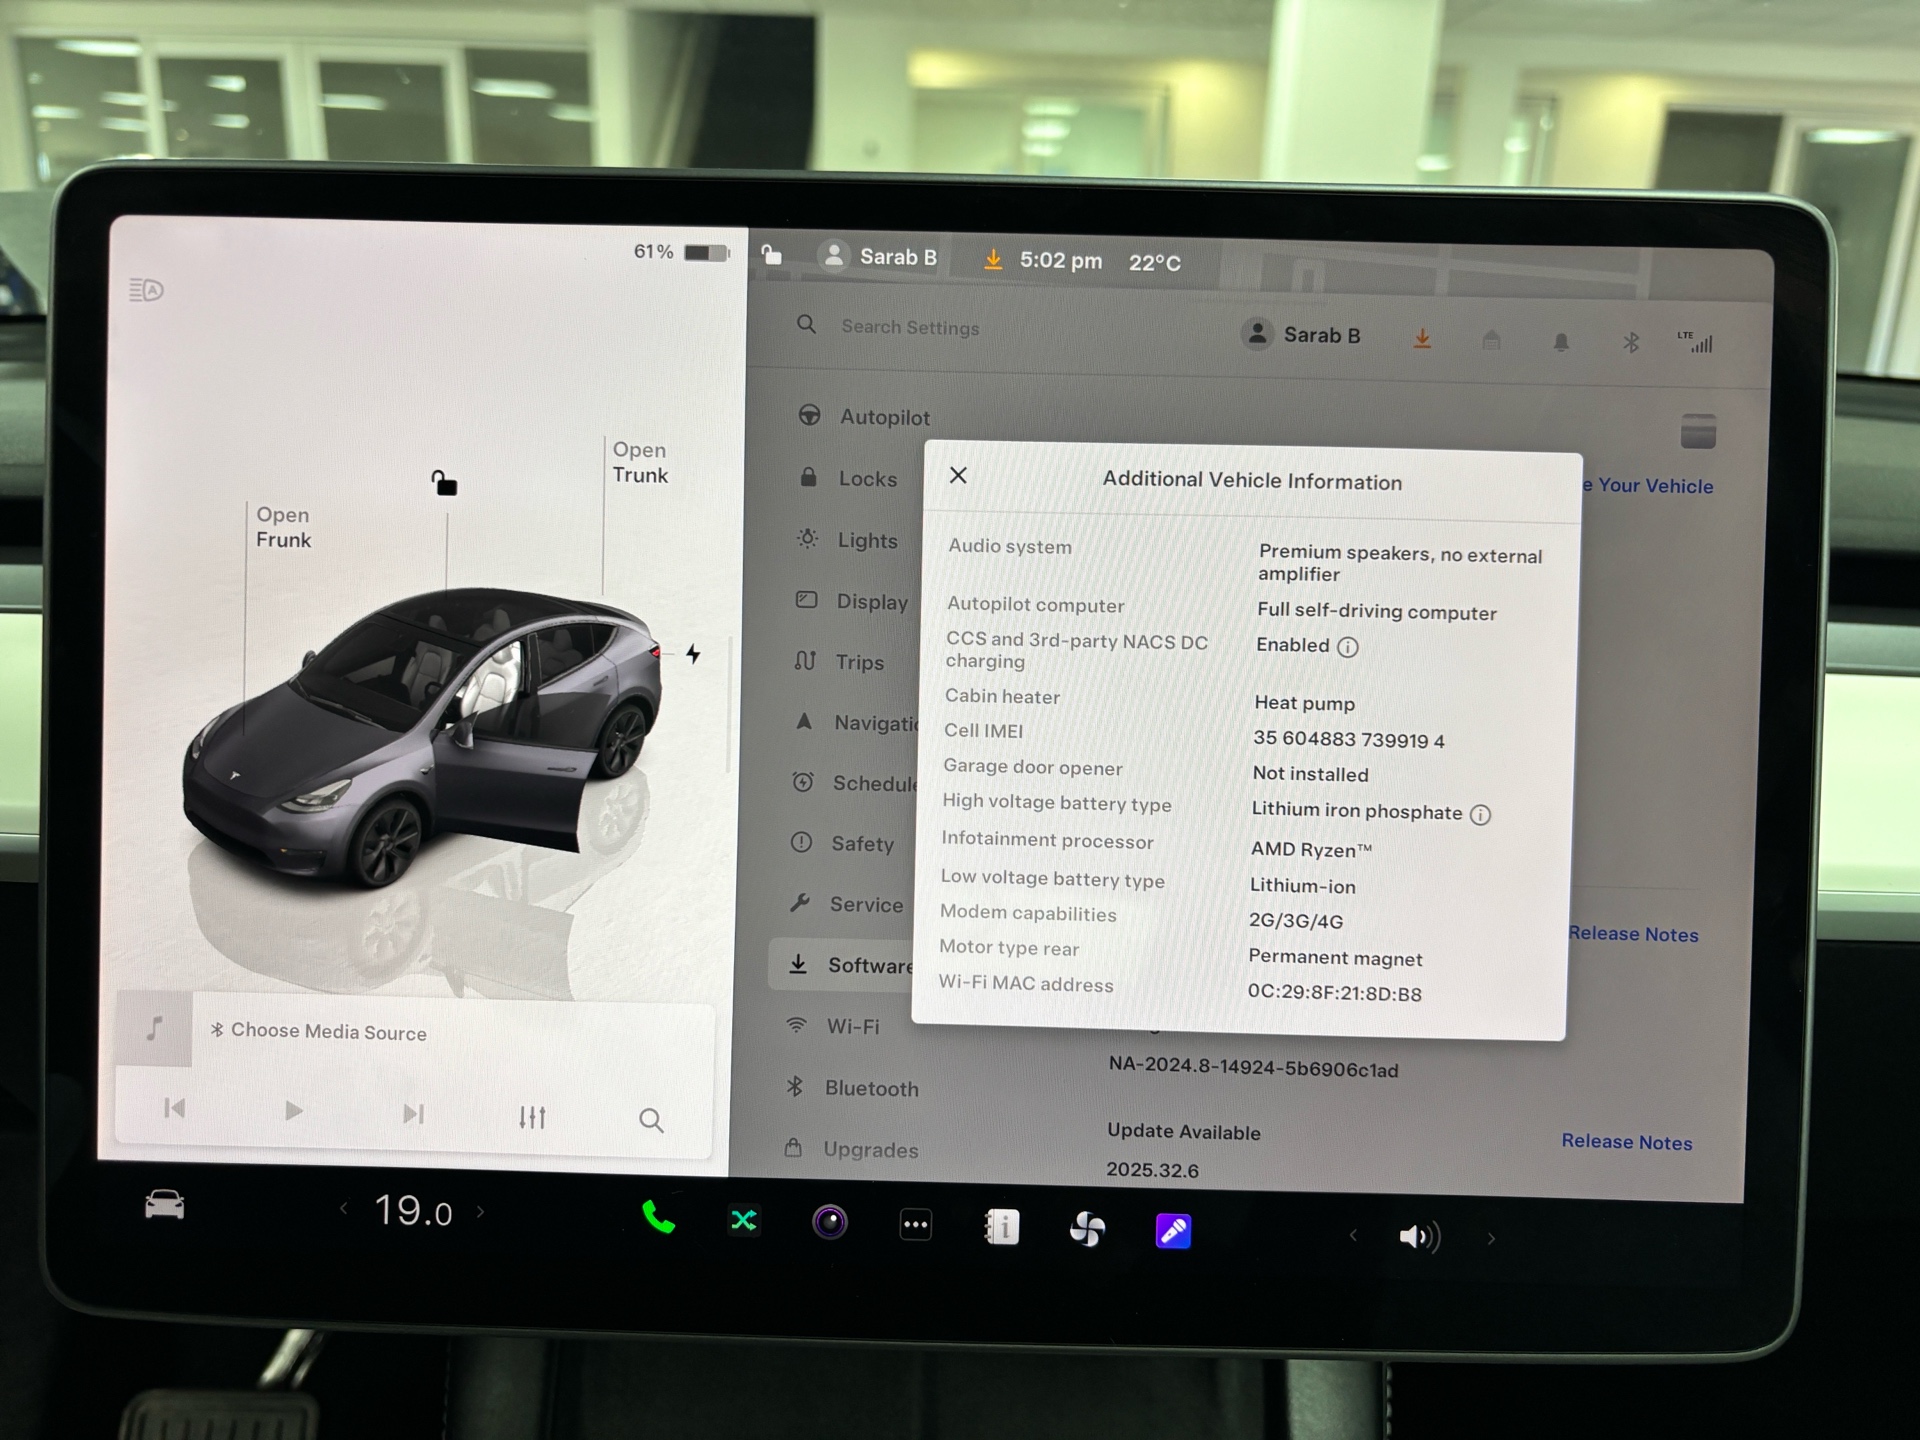This screenshot has width=1920, height=1440.
Task: Close the Additional Vehicle Information dialog
Action: coord(958,475)
